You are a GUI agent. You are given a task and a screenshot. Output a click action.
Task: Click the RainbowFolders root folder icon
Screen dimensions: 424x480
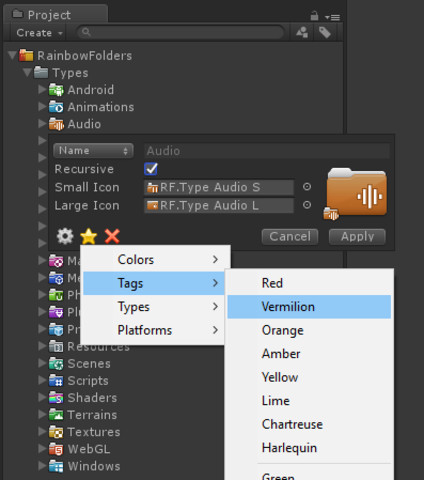tap(26, 55)
